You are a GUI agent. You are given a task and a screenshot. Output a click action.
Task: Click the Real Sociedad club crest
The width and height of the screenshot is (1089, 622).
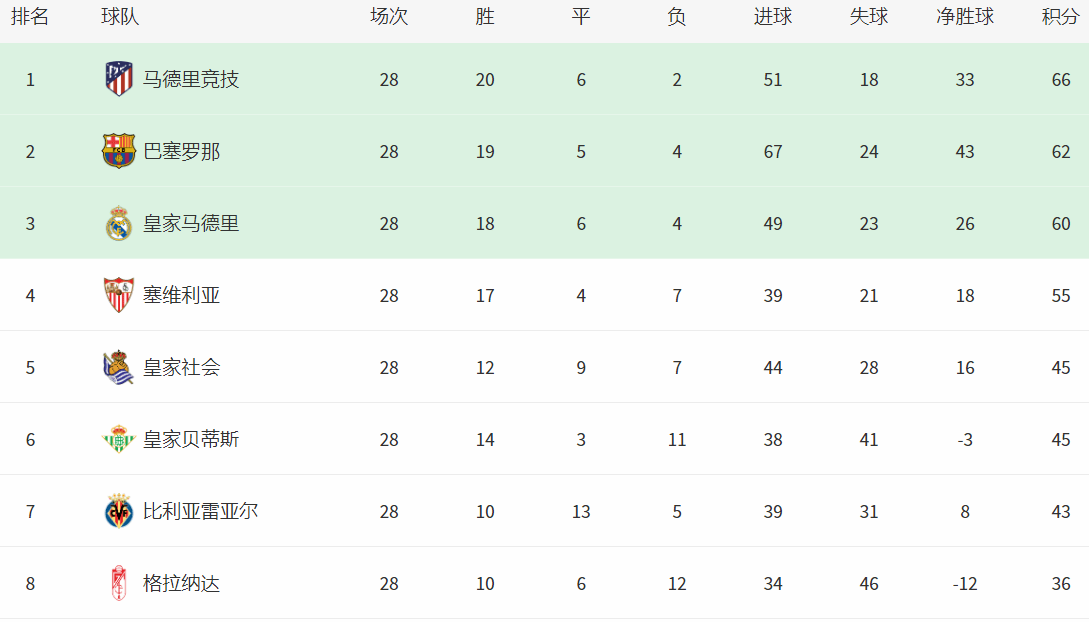pos(119,367)
